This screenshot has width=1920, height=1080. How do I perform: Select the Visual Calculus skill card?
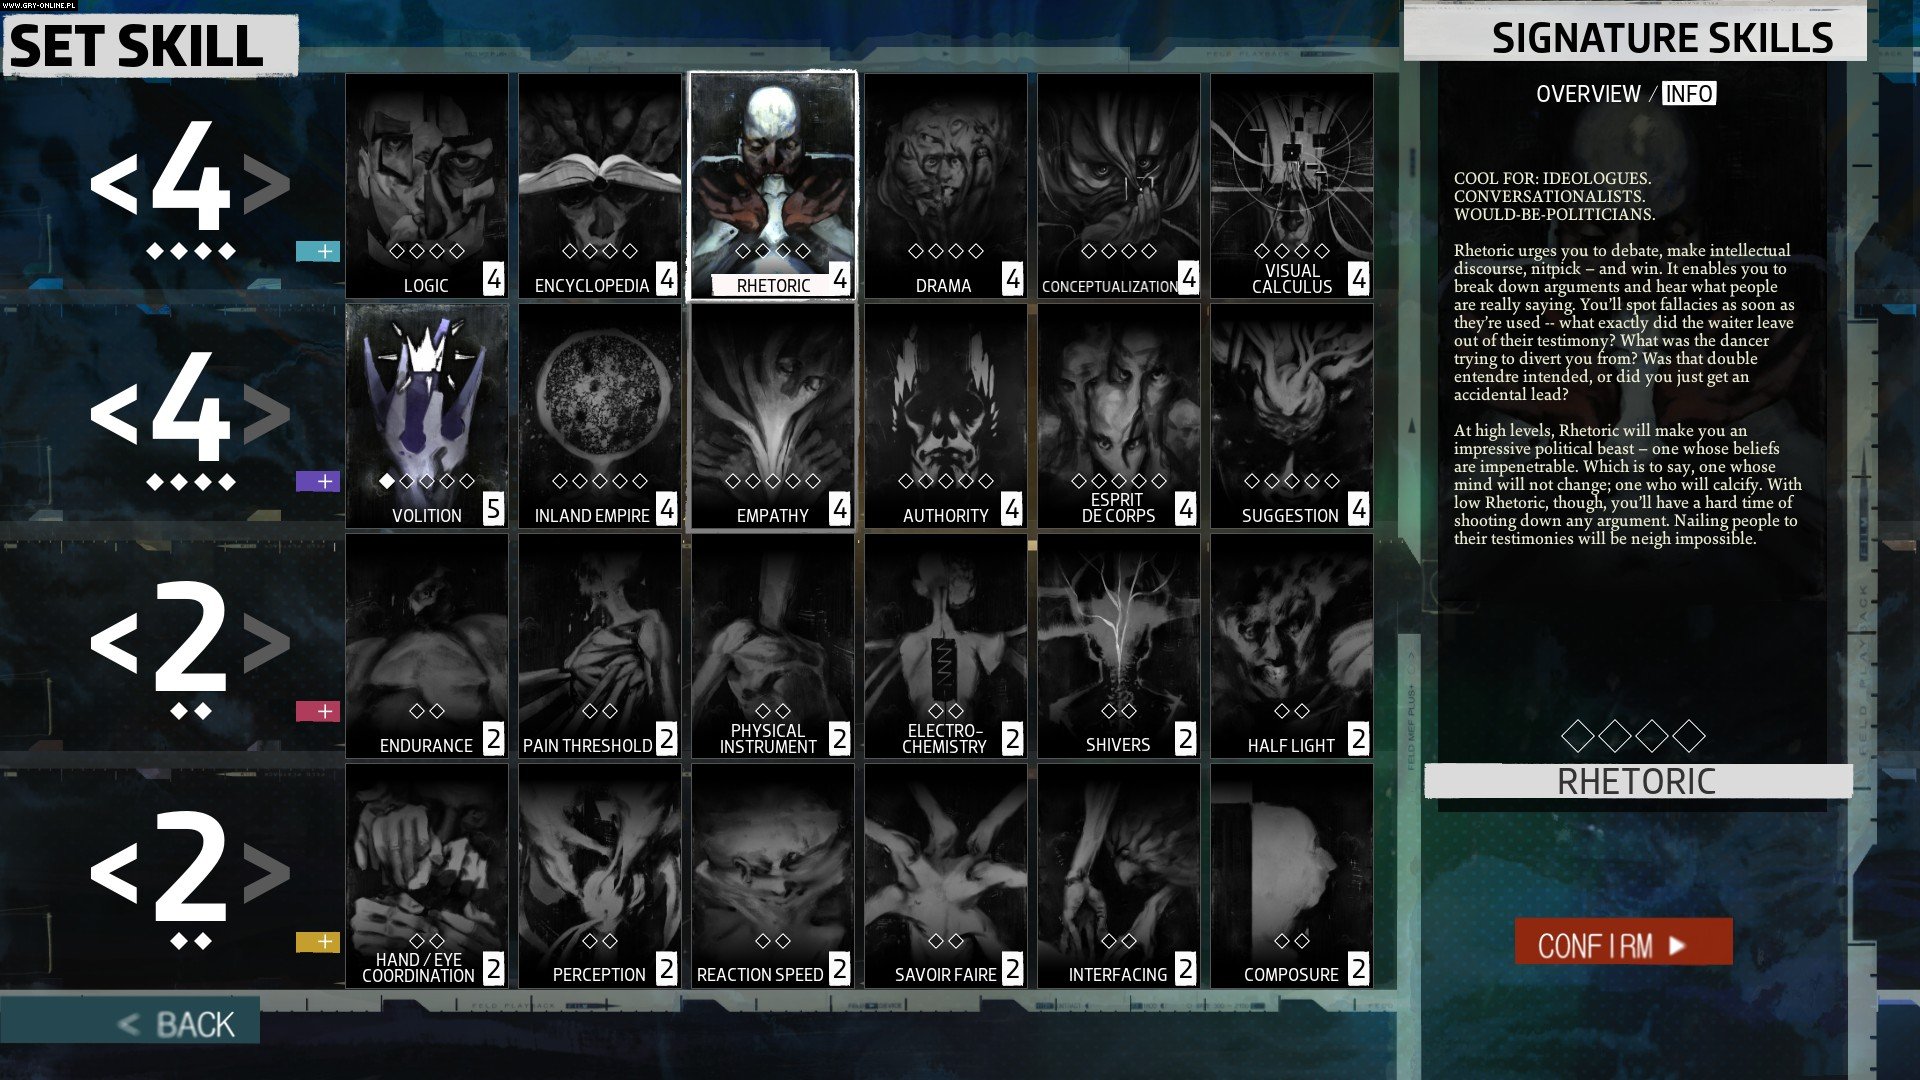(1292, 186)
